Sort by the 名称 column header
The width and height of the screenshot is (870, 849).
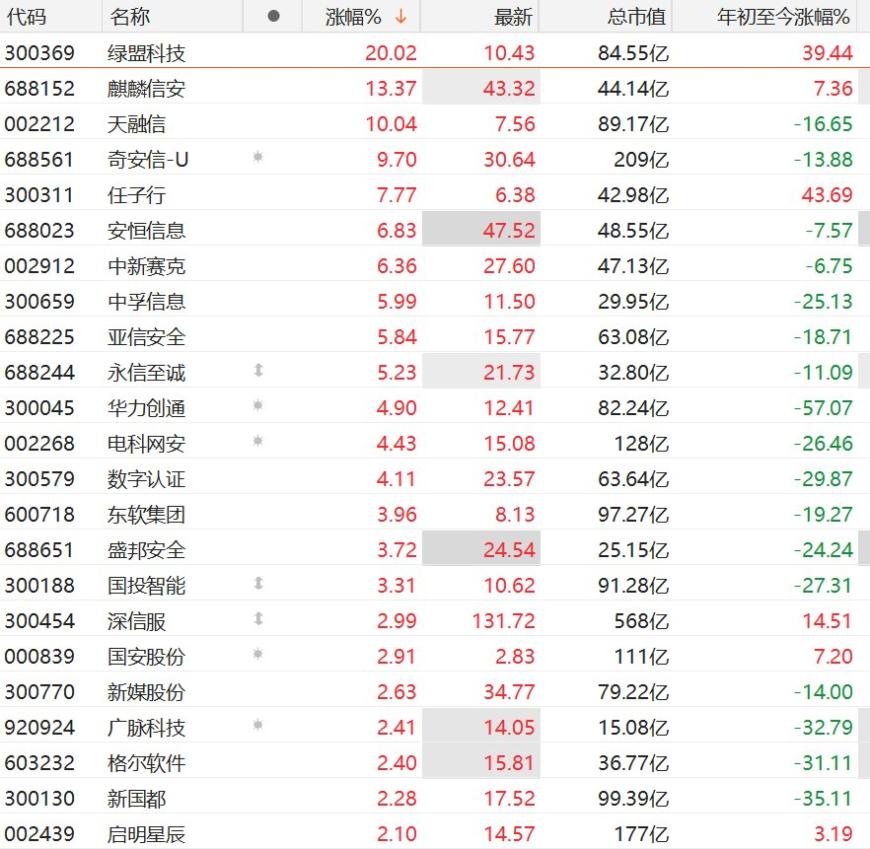pos(130,17)
